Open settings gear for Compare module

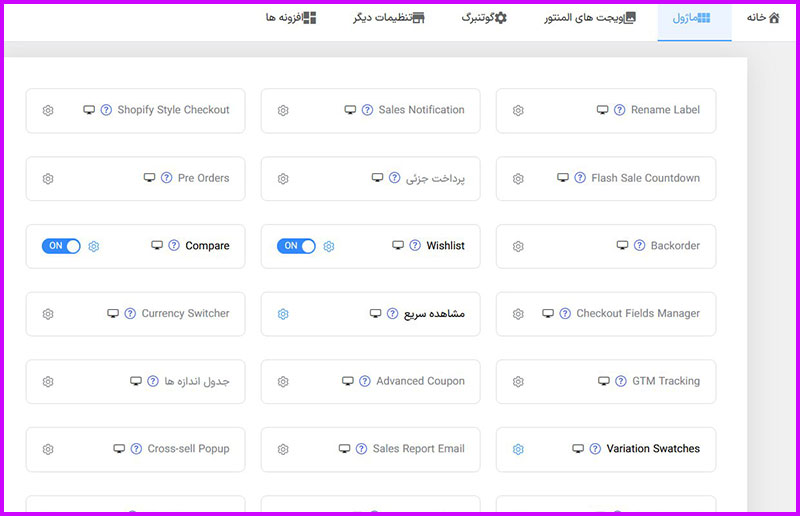click(94, 247)
